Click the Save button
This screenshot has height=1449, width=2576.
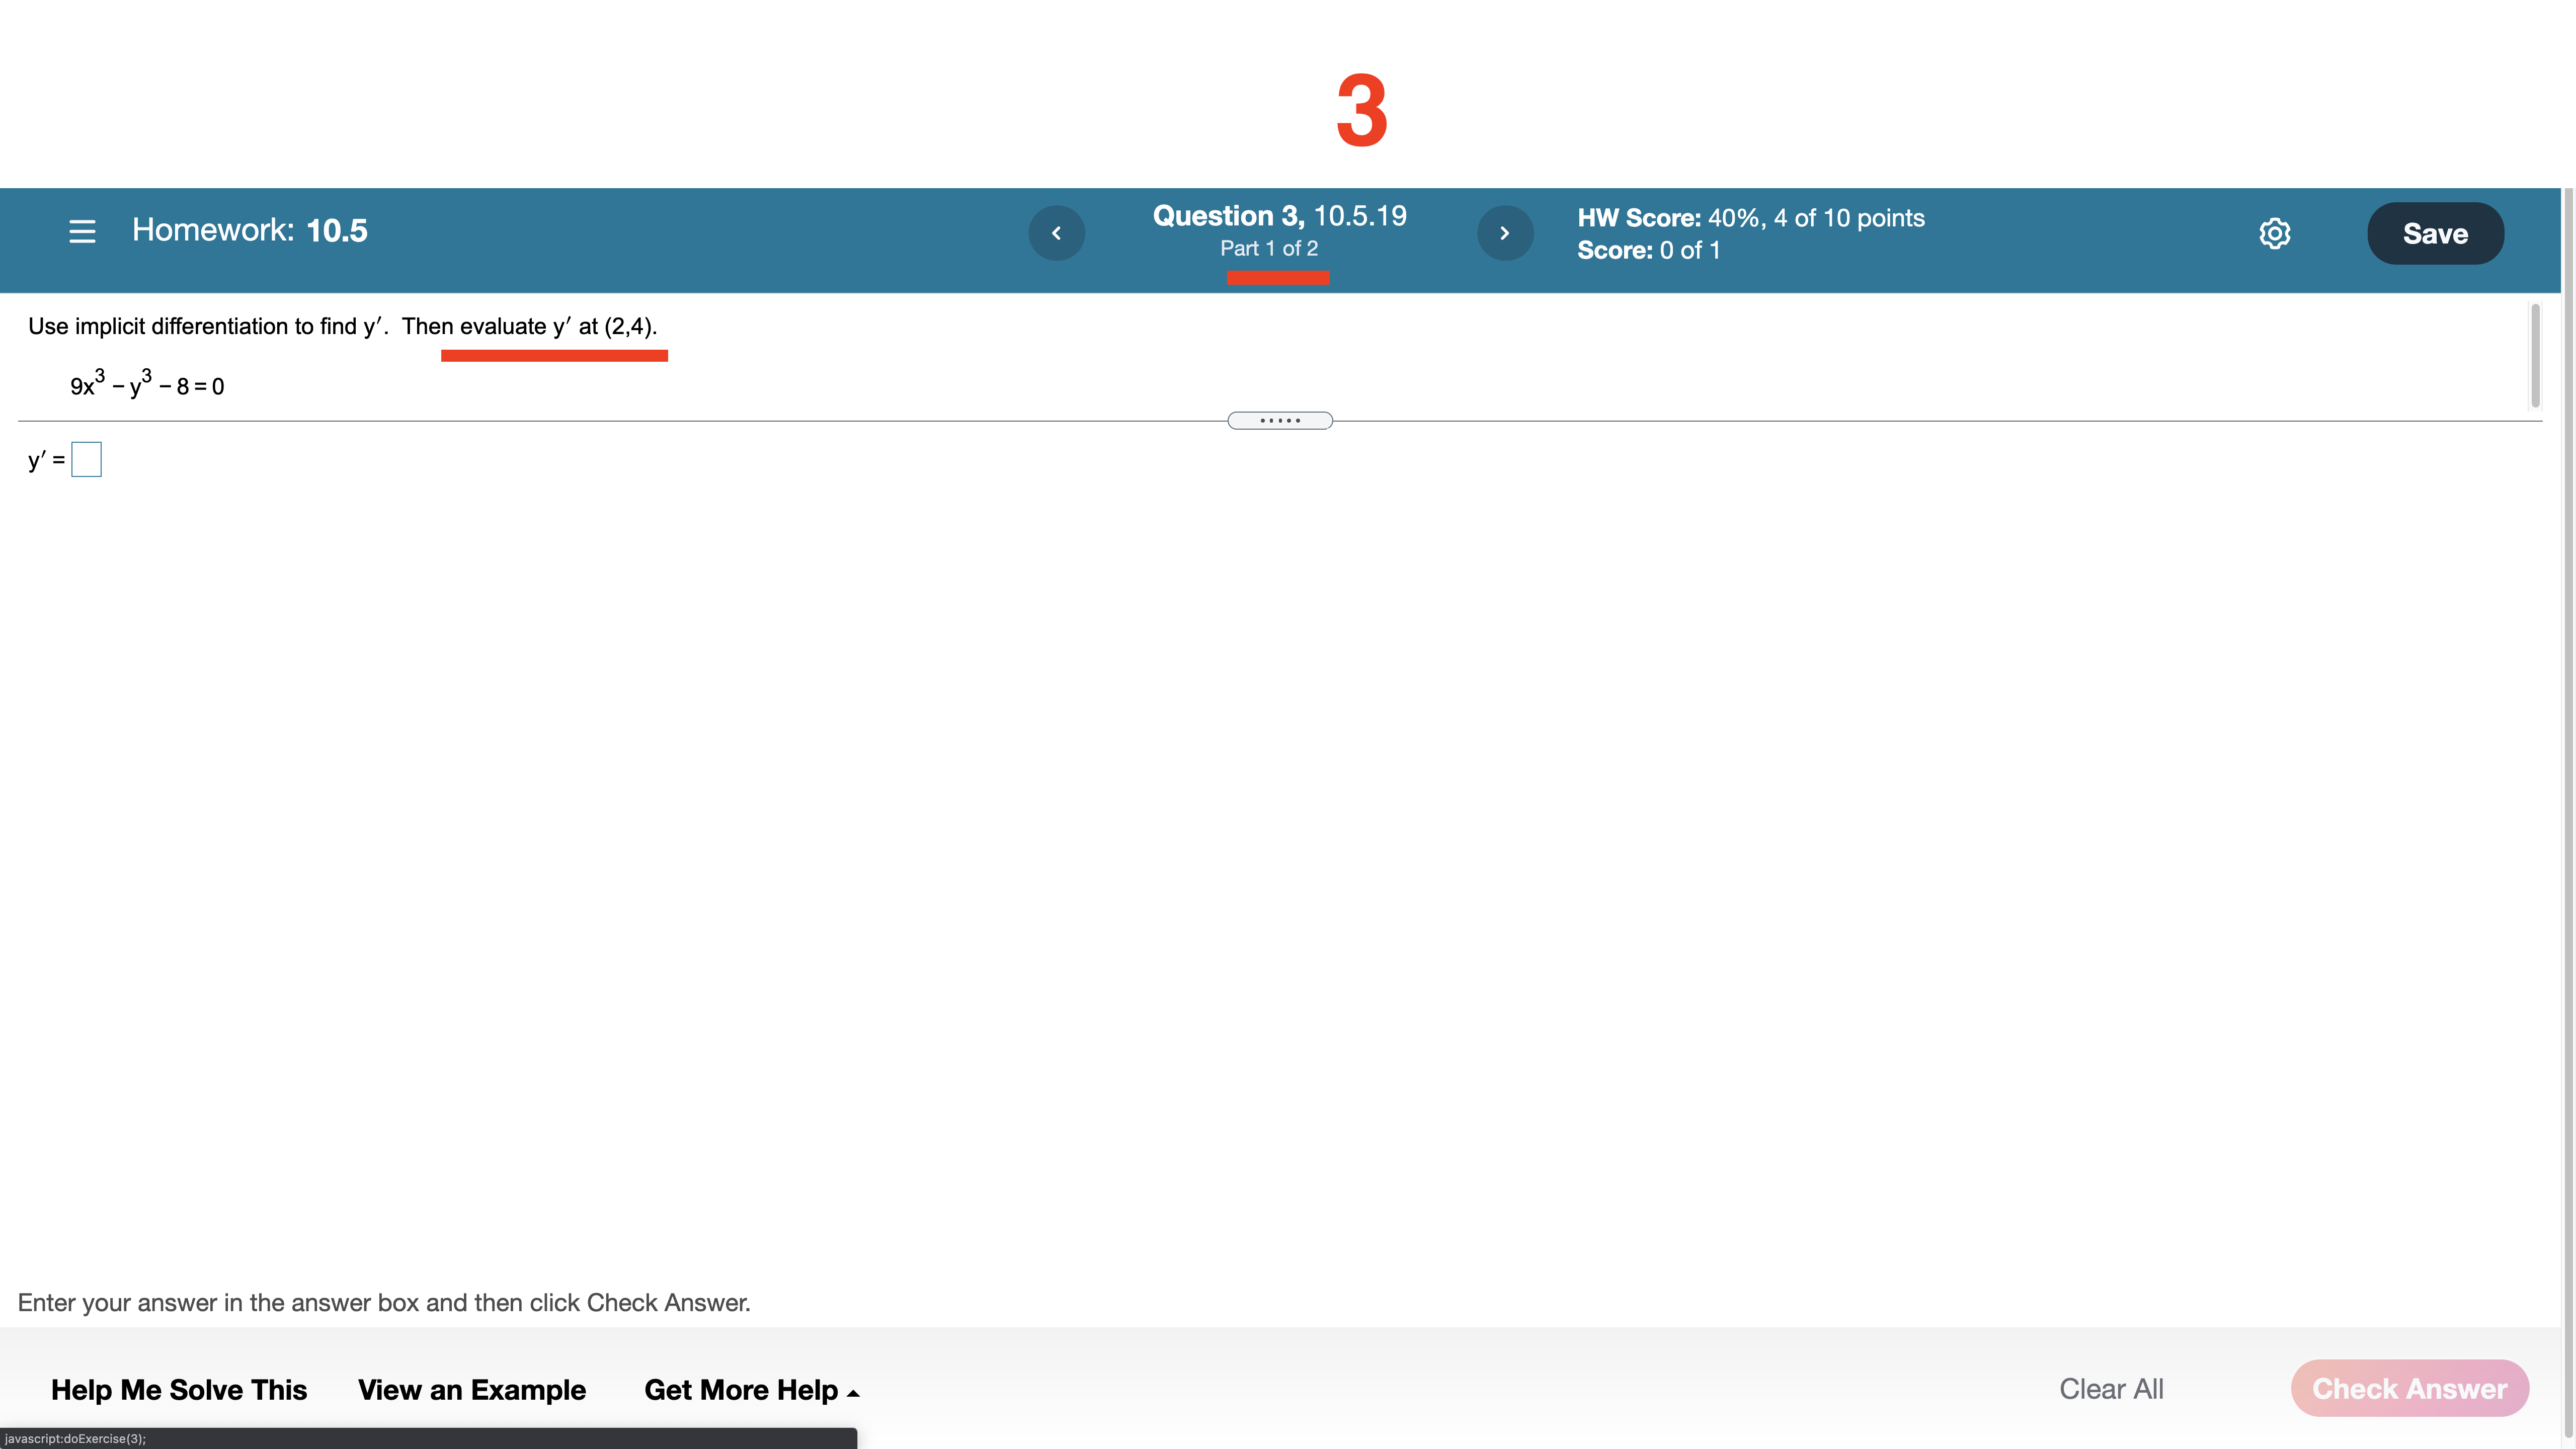[x=2435, y=233]
